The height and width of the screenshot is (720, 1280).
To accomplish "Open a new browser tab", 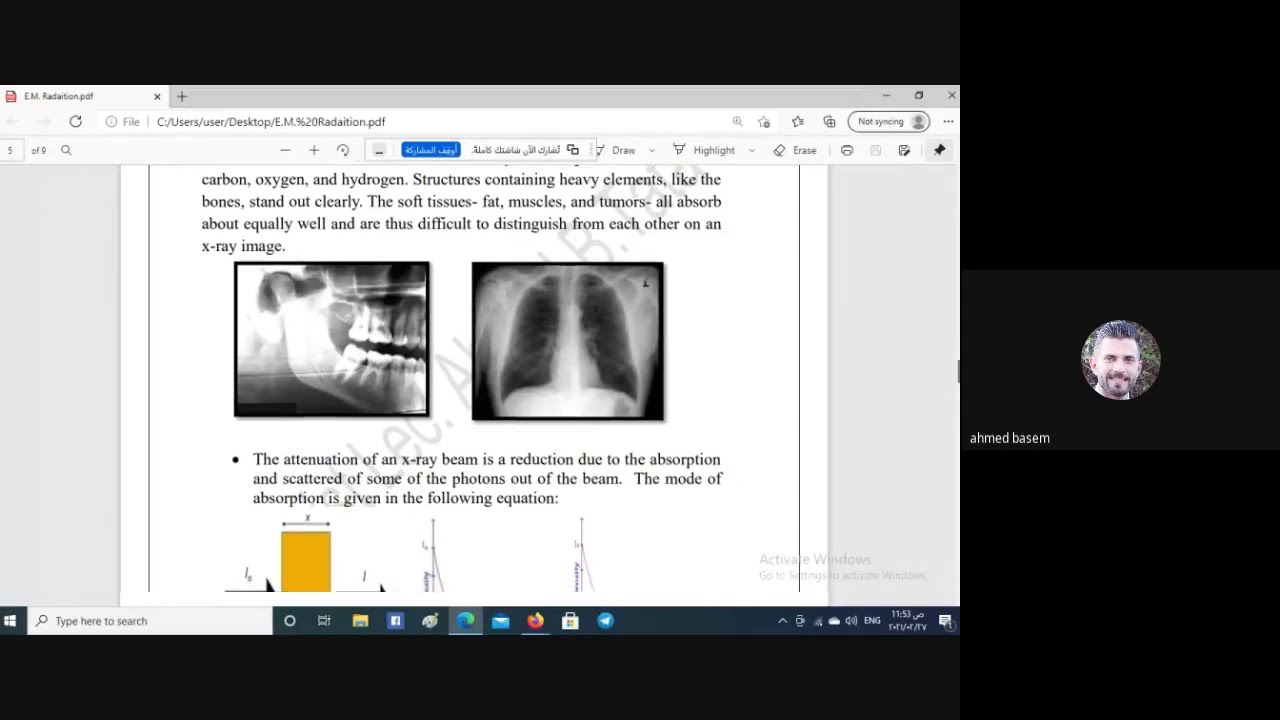I will pos(182,97).
